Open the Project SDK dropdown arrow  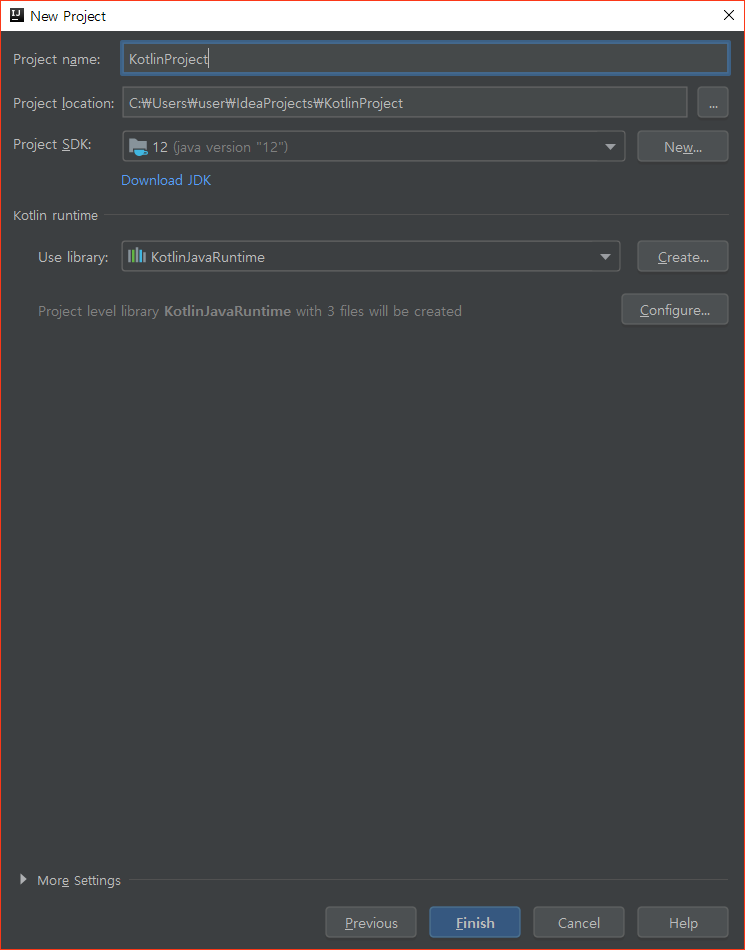tap(610, 147)
